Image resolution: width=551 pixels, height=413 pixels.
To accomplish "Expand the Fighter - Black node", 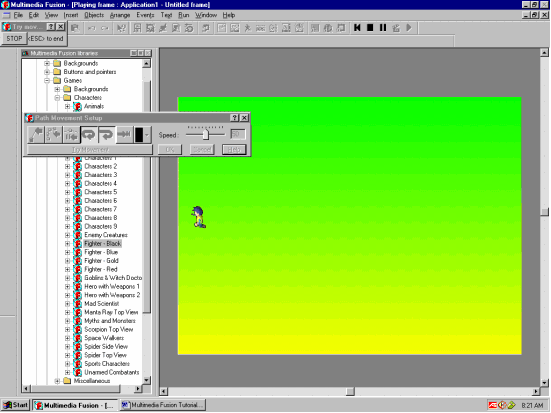I will click(67, 244).
